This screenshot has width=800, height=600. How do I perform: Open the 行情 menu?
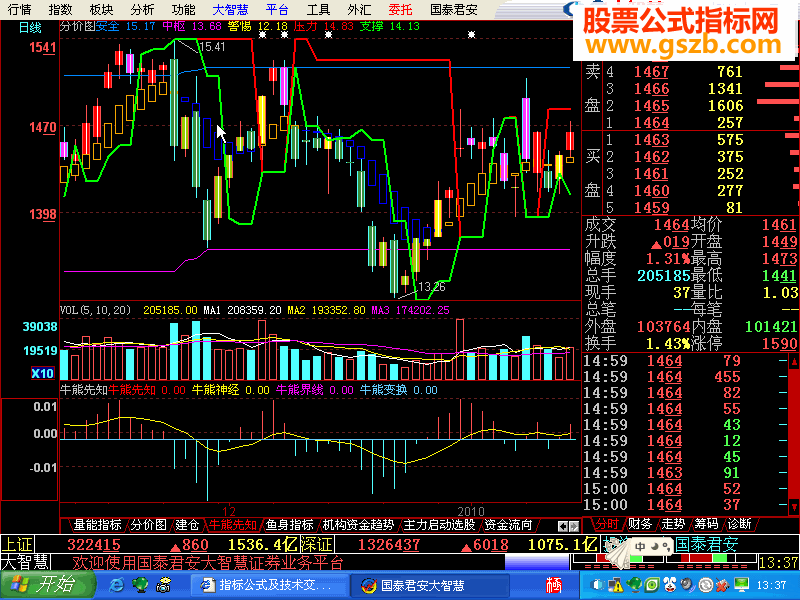coord(19,9)
